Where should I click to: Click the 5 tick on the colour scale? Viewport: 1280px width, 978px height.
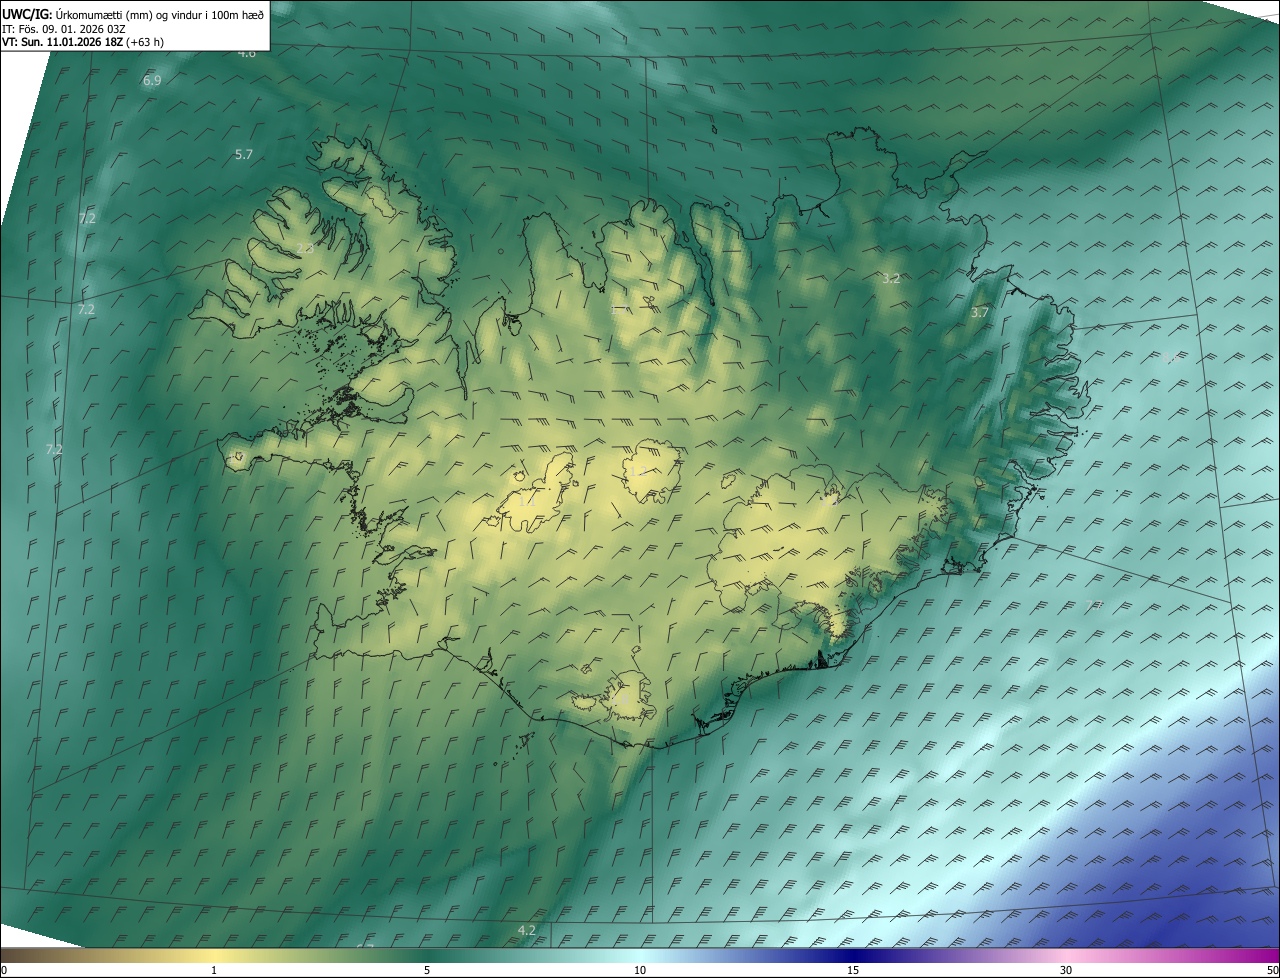click(427, 970)
